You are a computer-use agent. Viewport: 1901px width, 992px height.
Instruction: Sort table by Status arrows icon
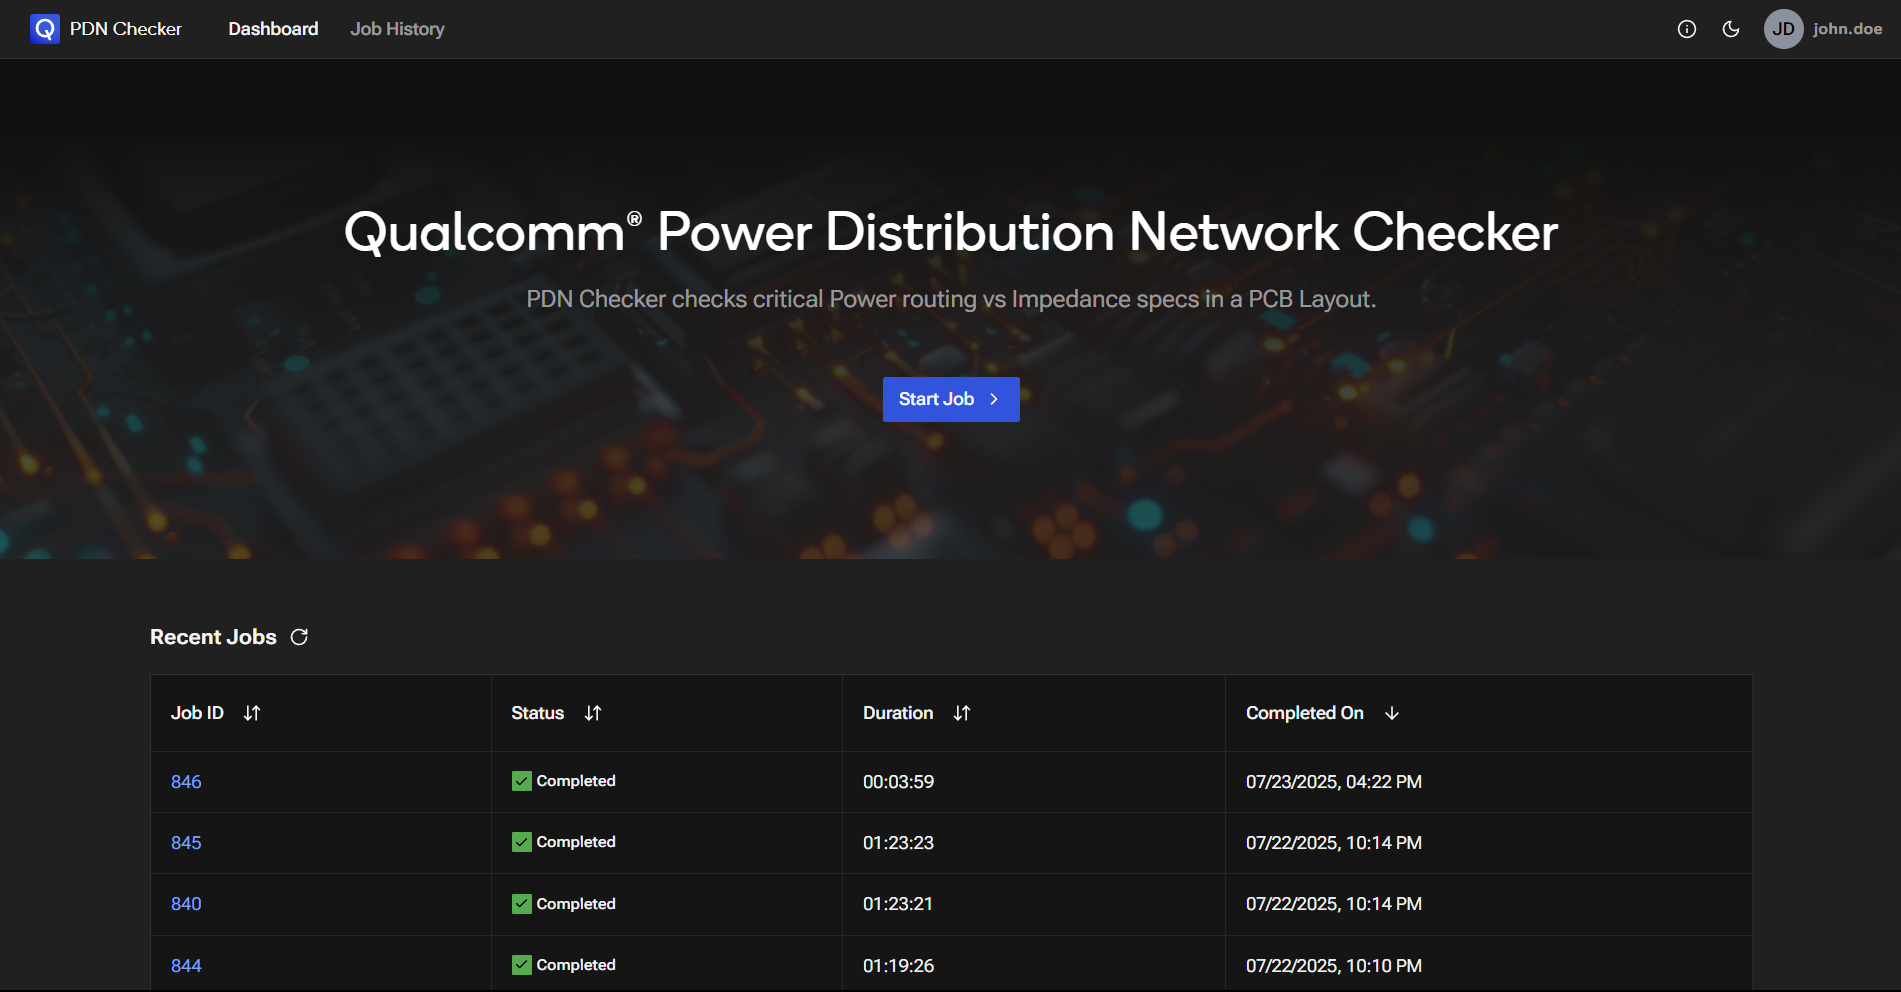click(x=593, y=713)
